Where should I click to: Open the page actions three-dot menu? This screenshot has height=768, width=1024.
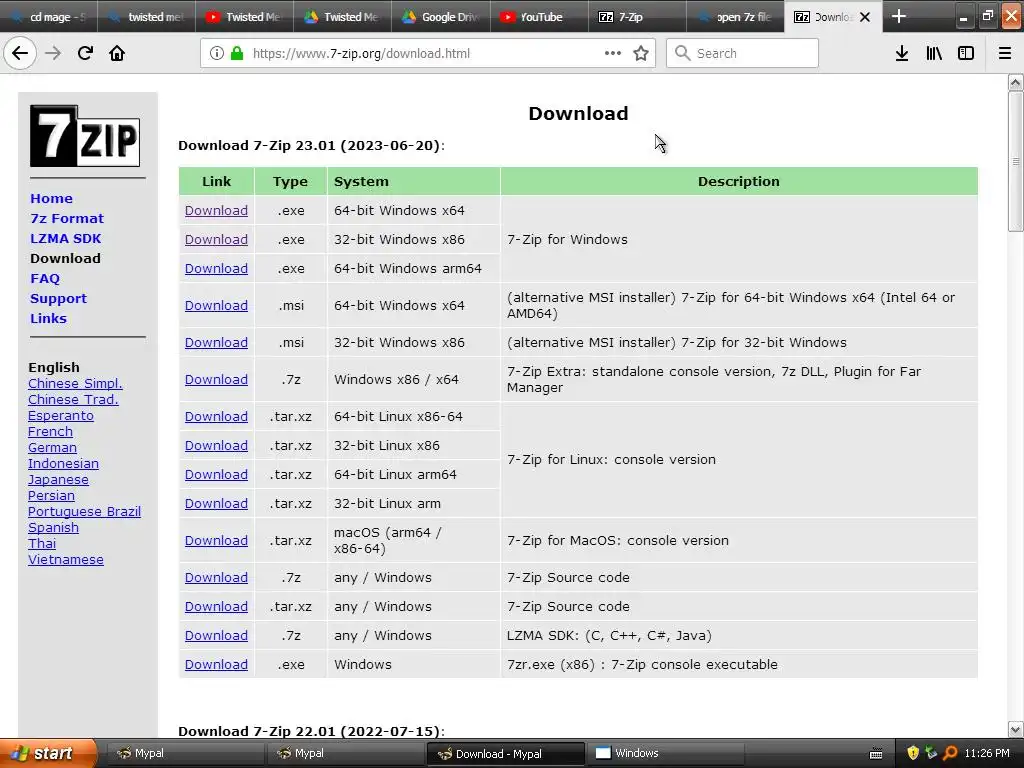[613, 54]
